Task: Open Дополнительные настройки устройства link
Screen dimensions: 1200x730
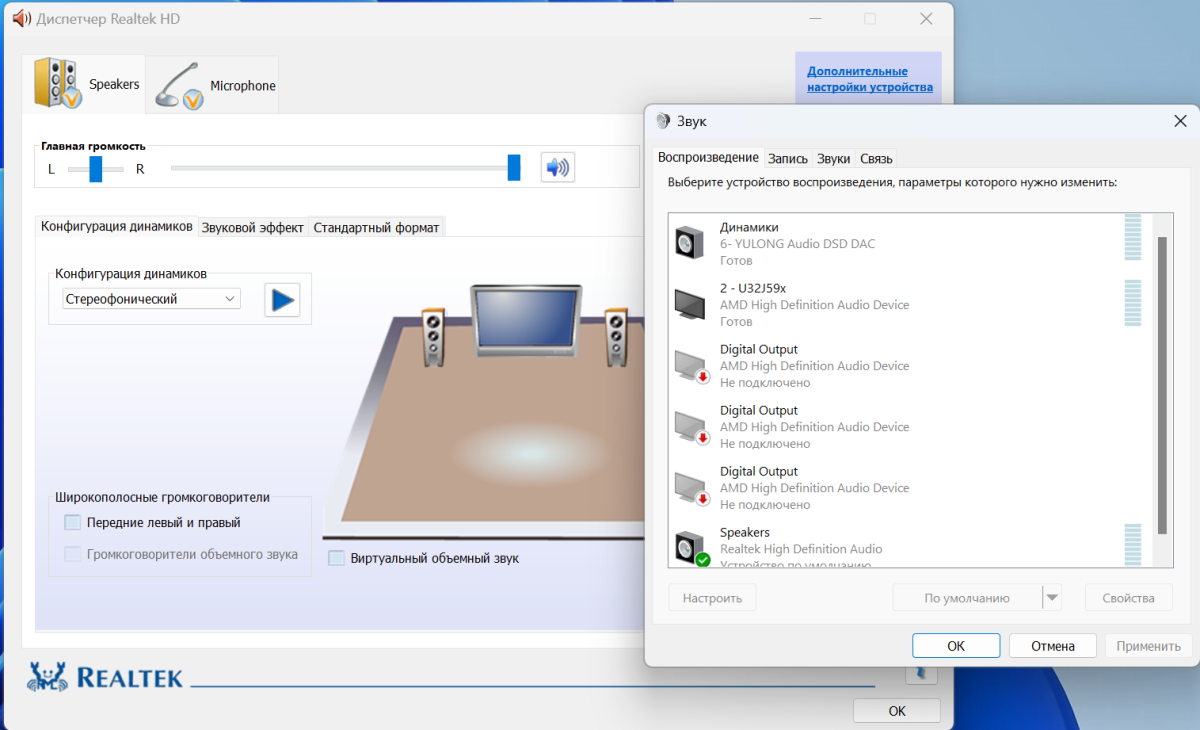Action: tap(870, 79)
